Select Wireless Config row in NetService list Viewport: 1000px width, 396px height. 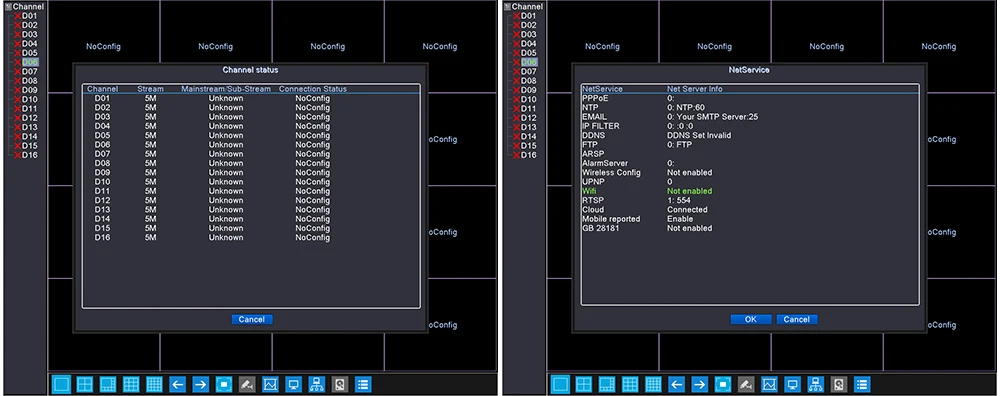pyautogui.click(x=749, y=173)
